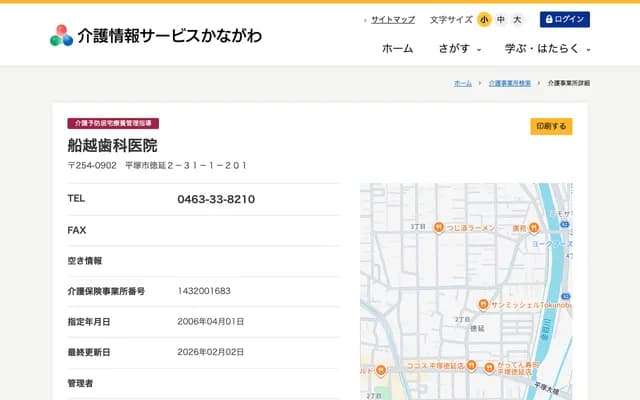Viewport: 640px width, 400px height.
Task: Set font size to 小 (small)
Action: [x=484, y=19]
